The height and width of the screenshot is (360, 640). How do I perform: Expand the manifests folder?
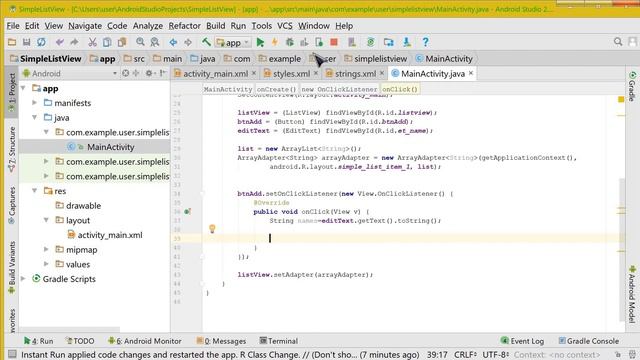tap(35, 103)
